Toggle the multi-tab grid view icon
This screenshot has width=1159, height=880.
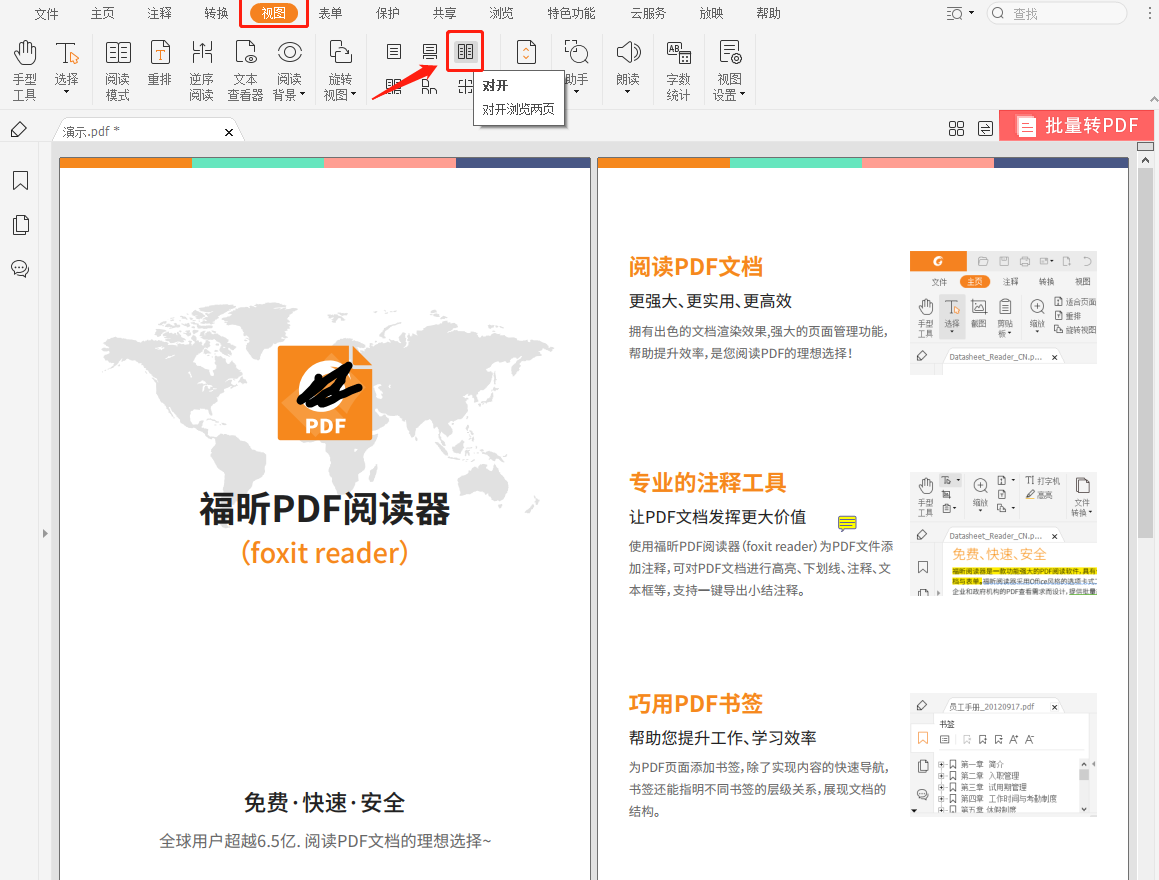pos(957,128)
